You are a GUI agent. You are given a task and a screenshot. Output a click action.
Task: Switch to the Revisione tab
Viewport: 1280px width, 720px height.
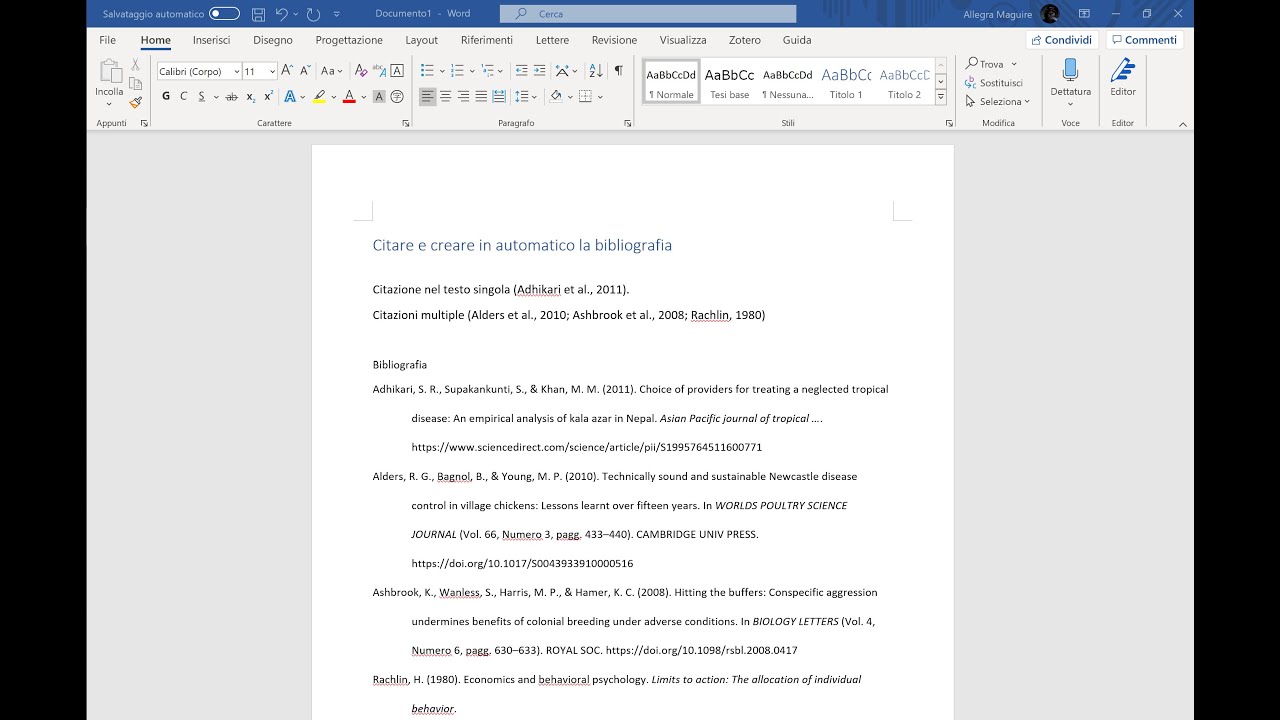click(x=614, y=40)
